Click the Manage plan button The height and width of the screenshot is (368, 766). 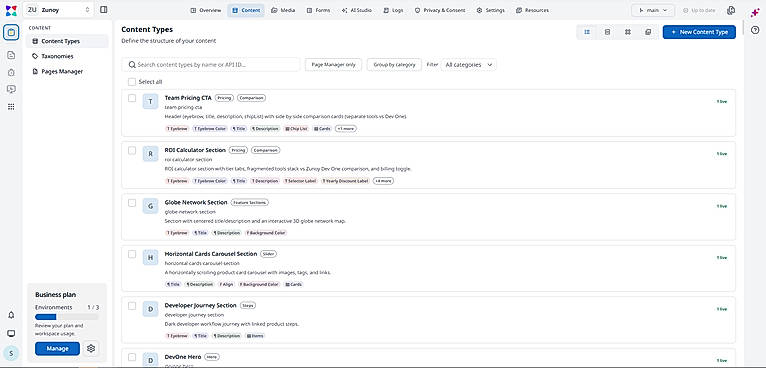coord(57,348)
